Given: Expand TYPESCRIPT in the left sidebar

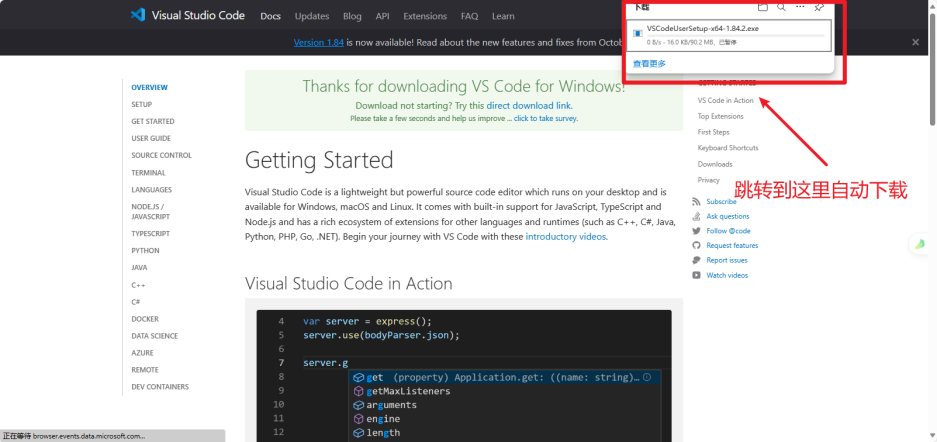Looking at the screenshot, I should point(151,234).
